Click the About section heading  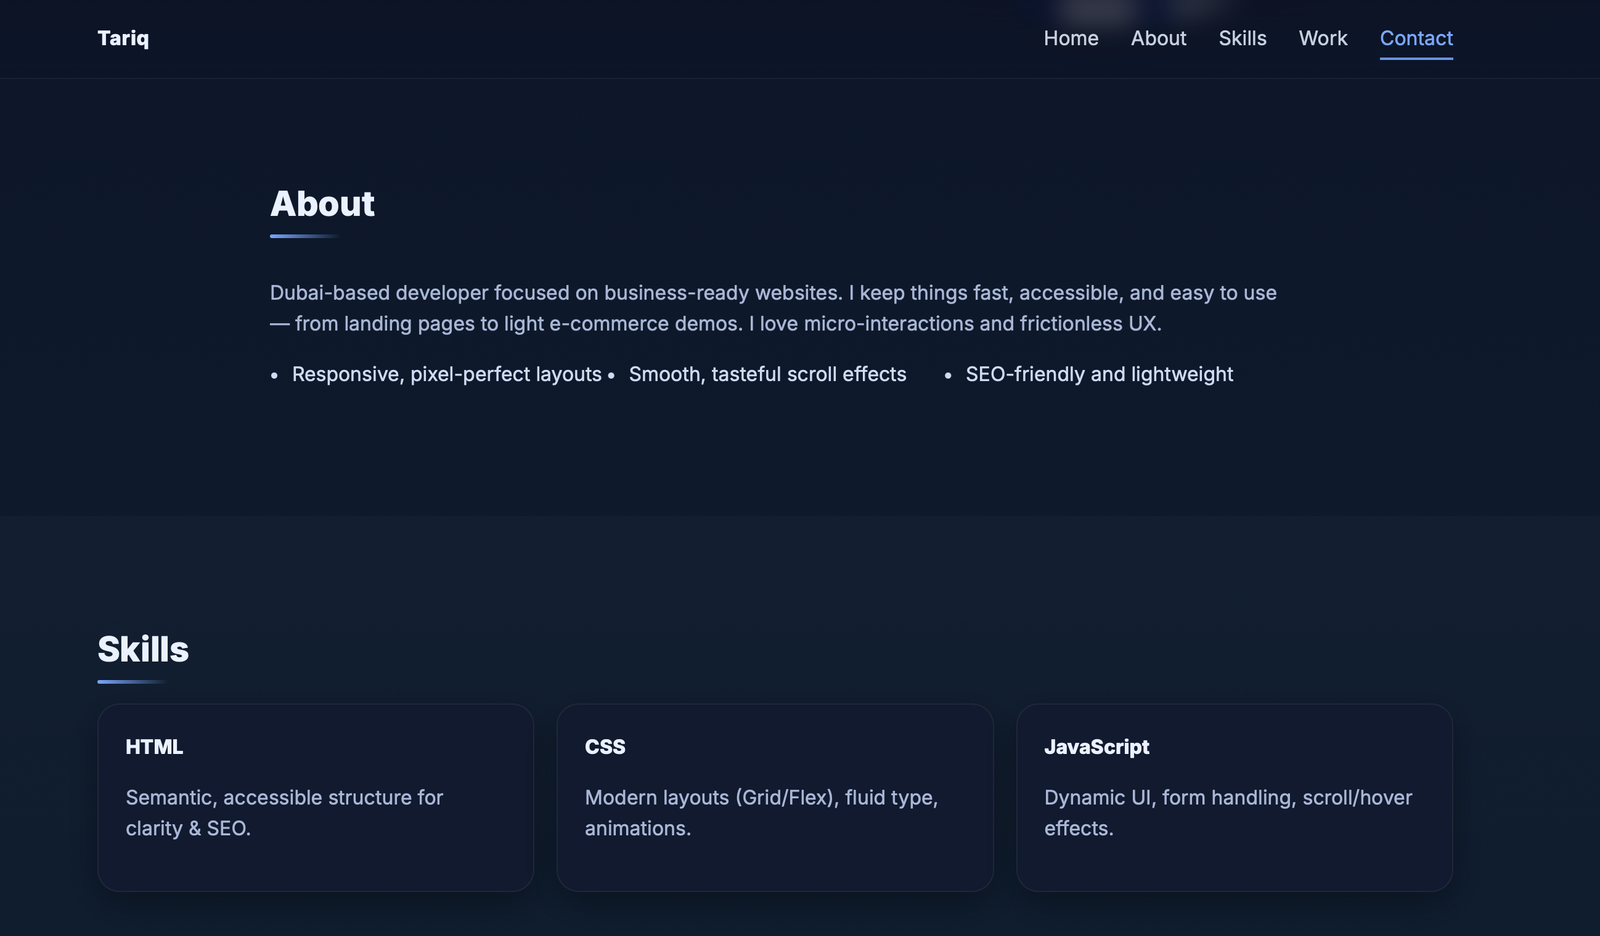coord(322,204)
